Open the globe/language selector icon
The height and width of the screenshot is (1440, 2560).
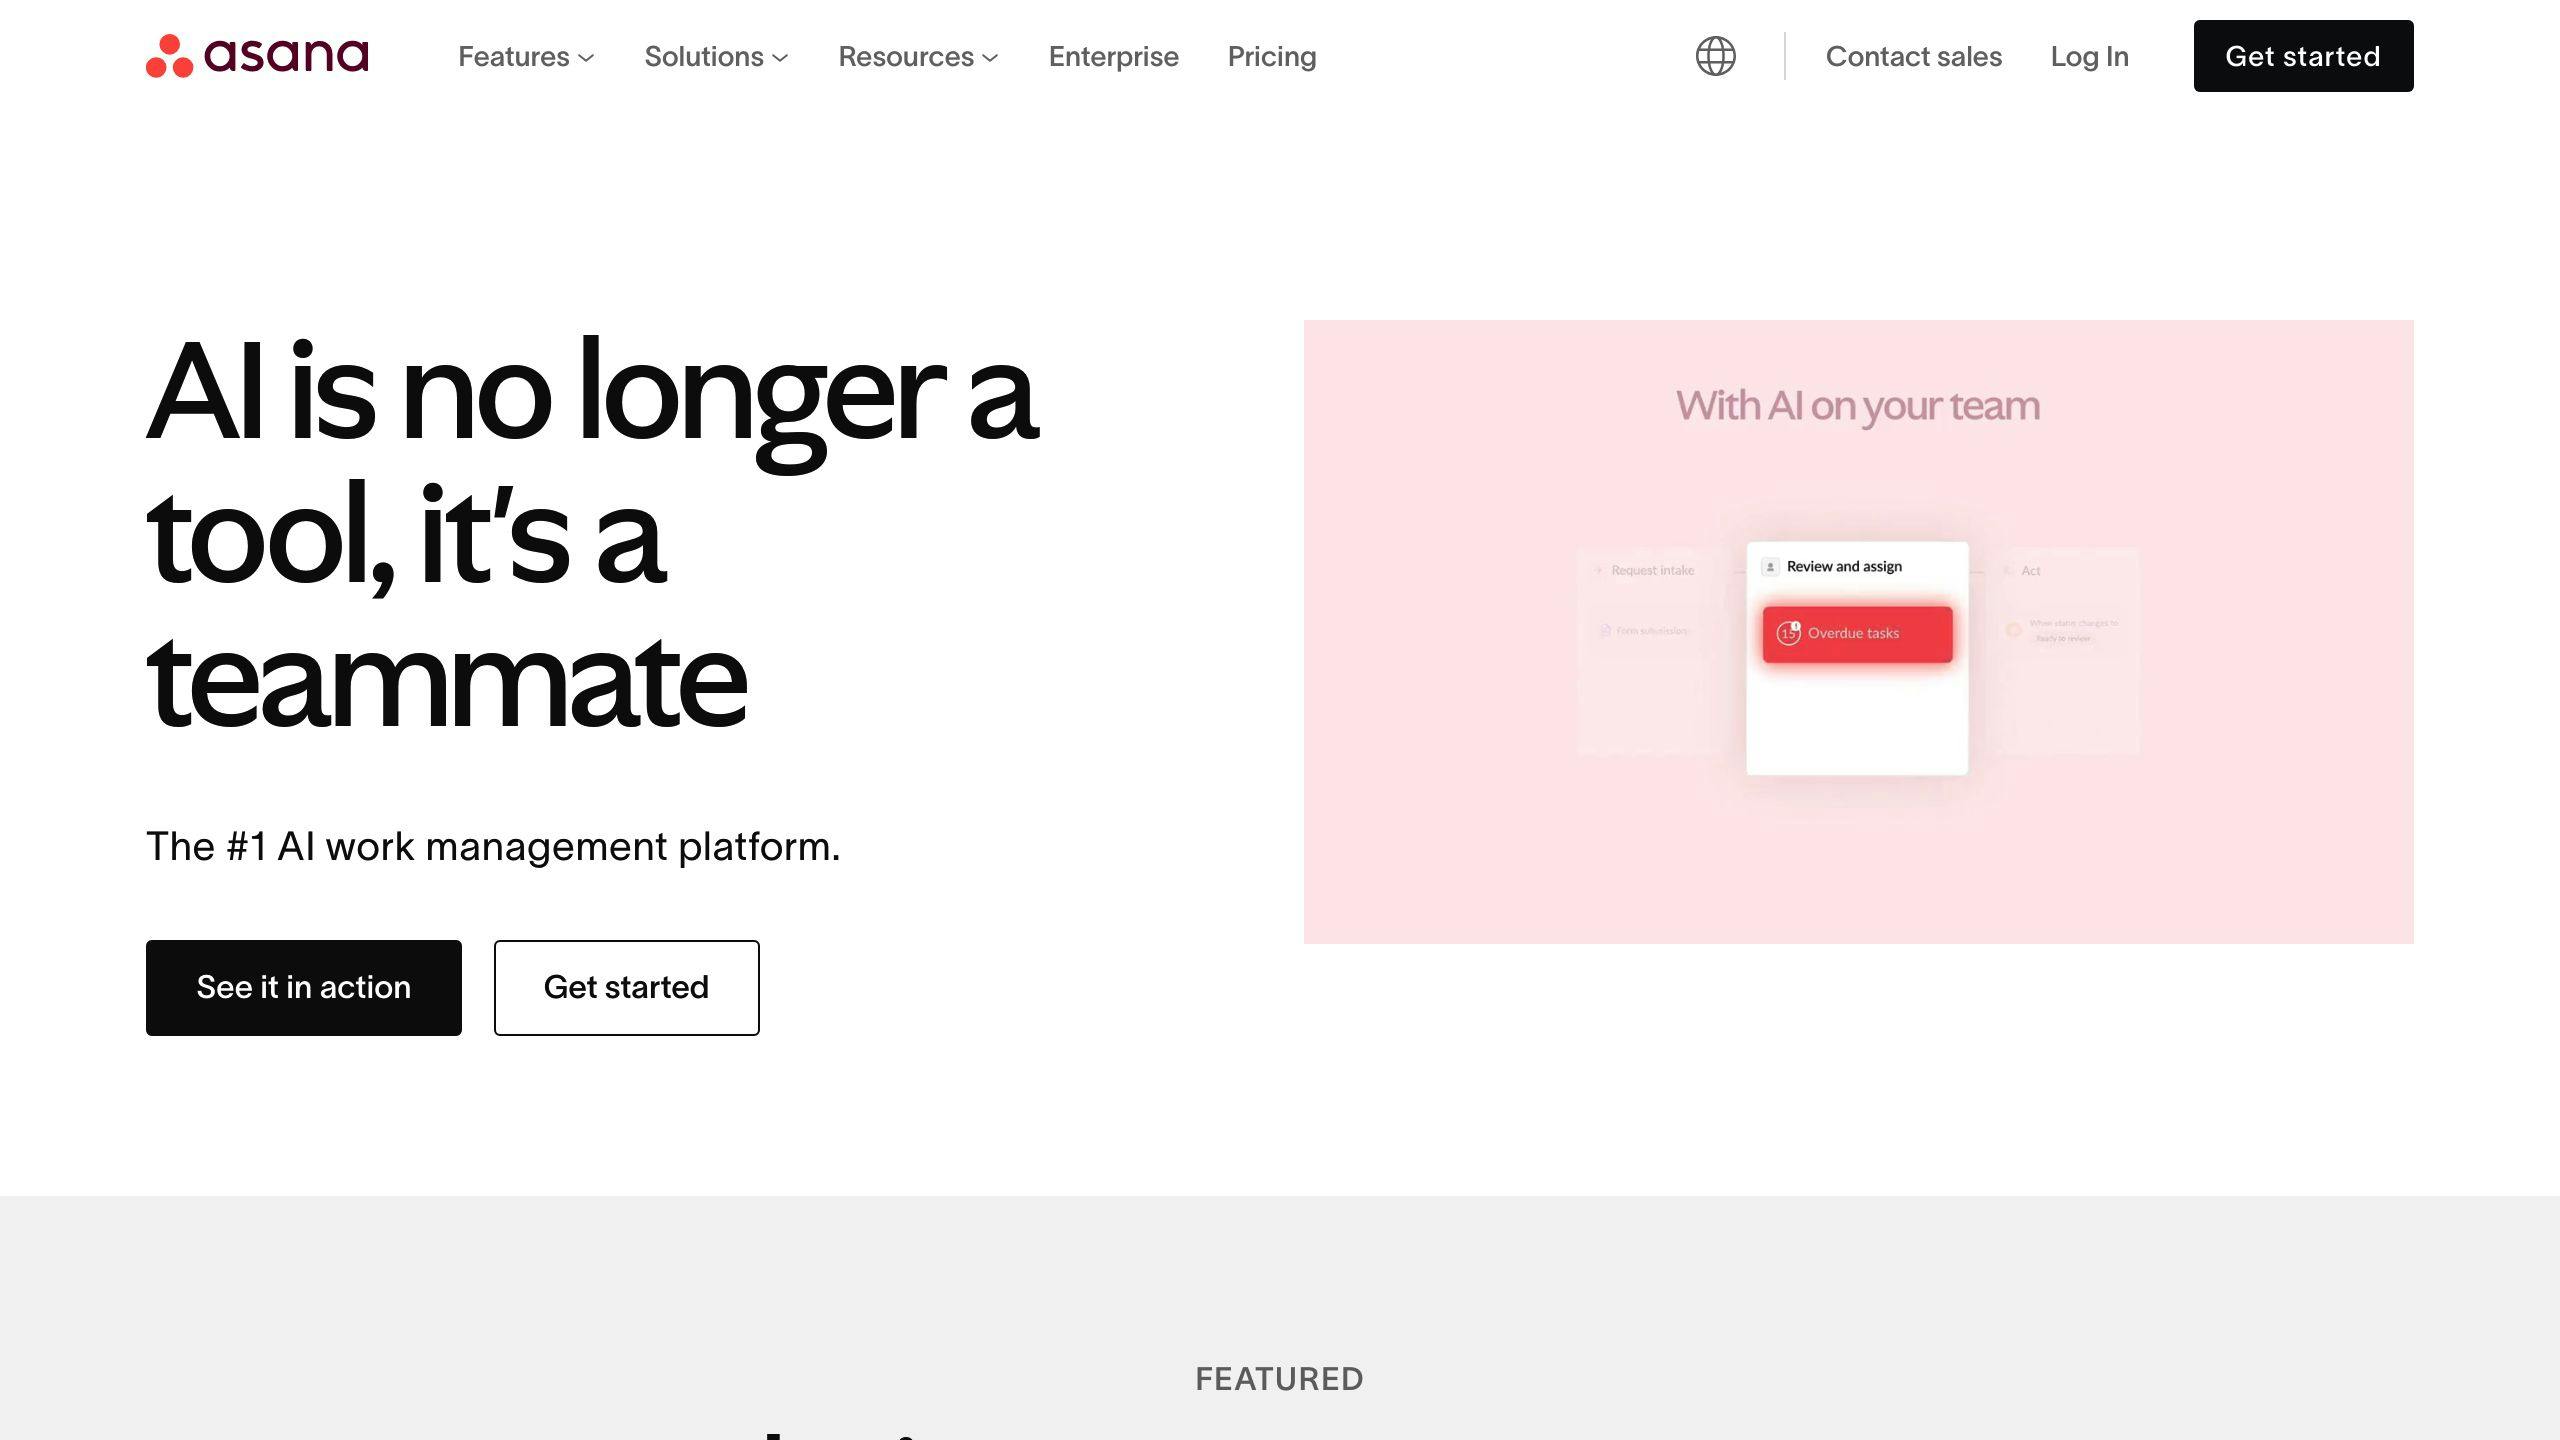pos(1714,56)
